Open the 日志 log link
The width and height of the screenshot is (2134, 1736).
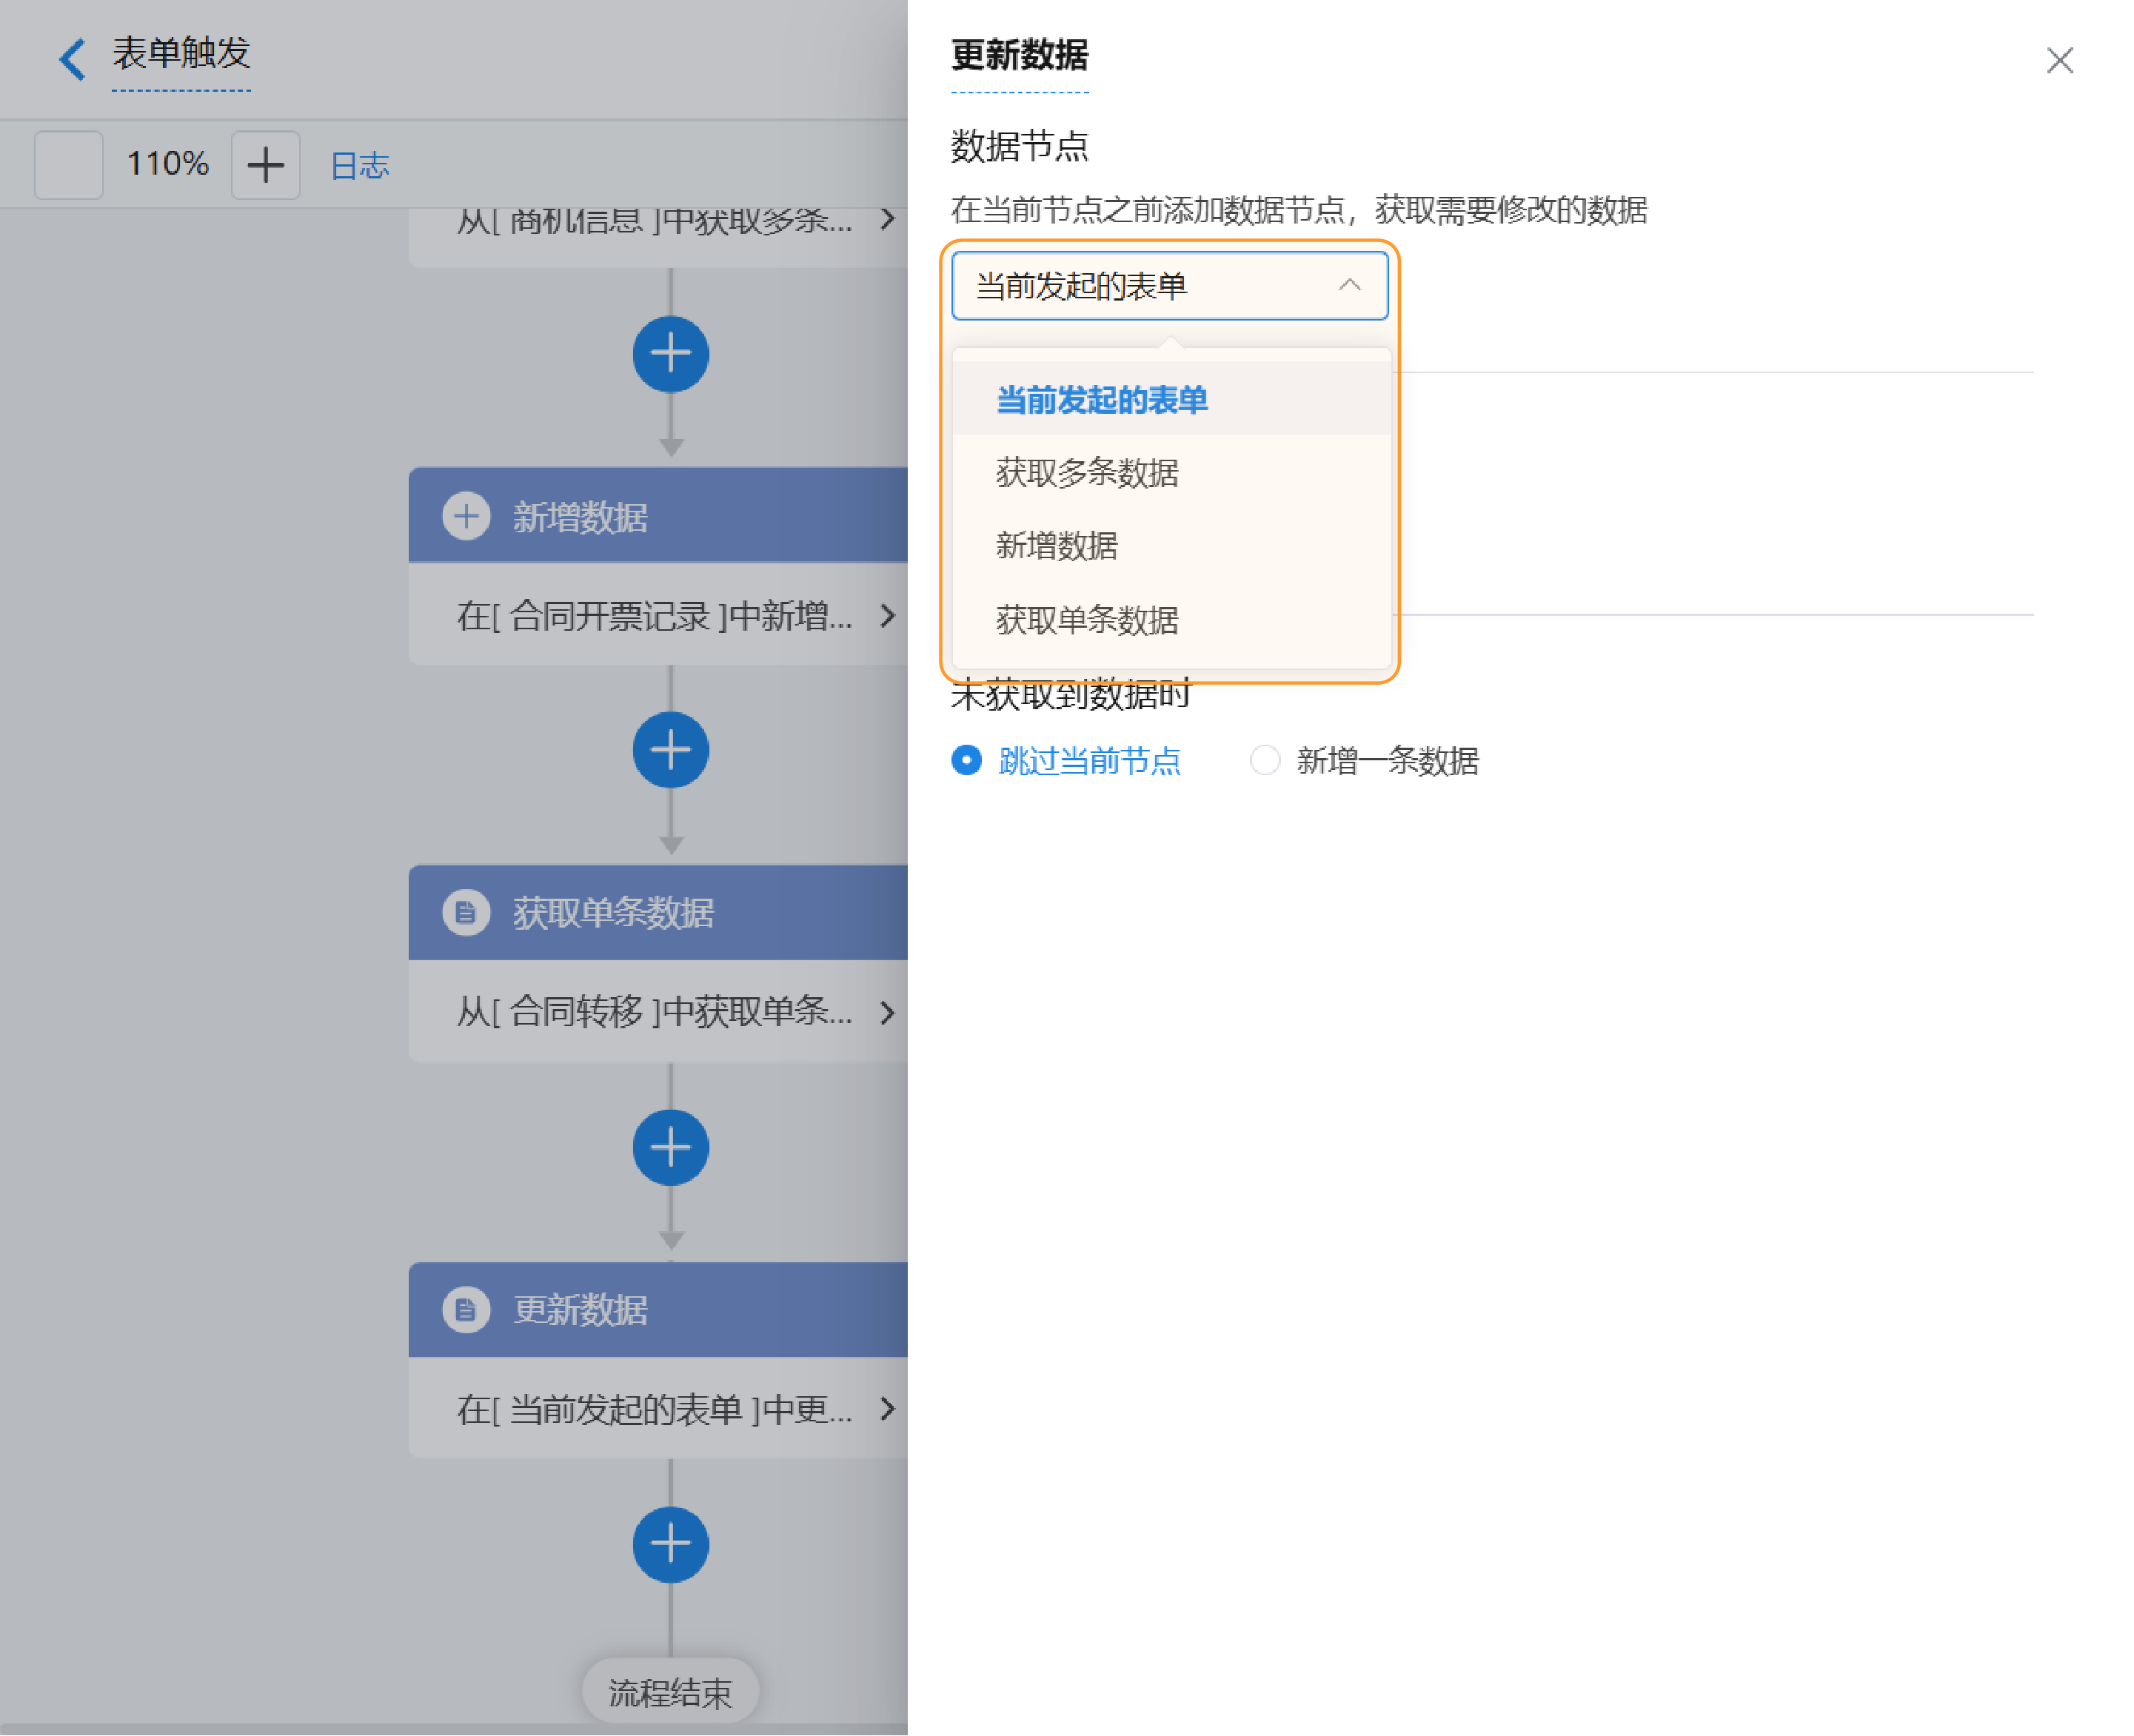point(359,165)
